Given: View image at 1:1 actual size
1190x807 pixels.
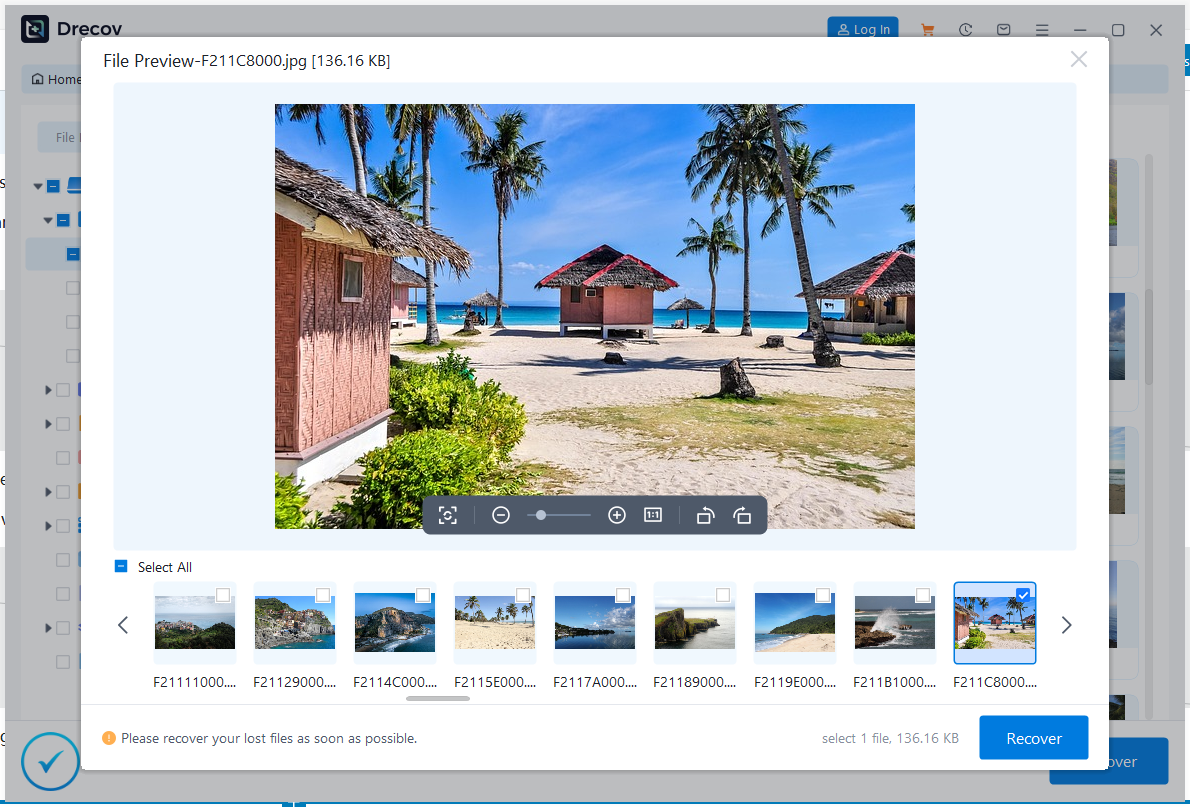Looking at the screenshot, I should 651,514.
